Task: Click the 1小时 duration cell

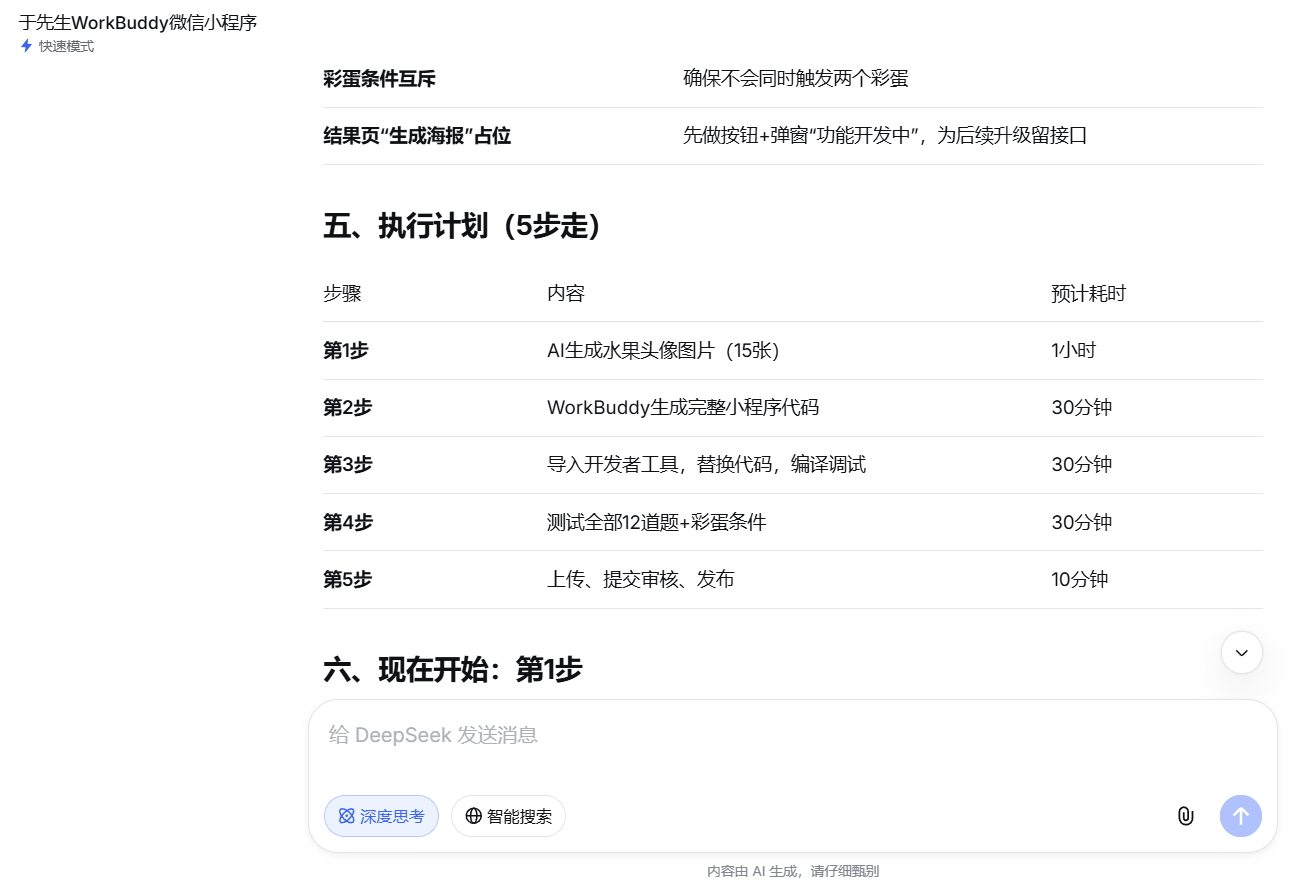Action: tap(1073, 351)
